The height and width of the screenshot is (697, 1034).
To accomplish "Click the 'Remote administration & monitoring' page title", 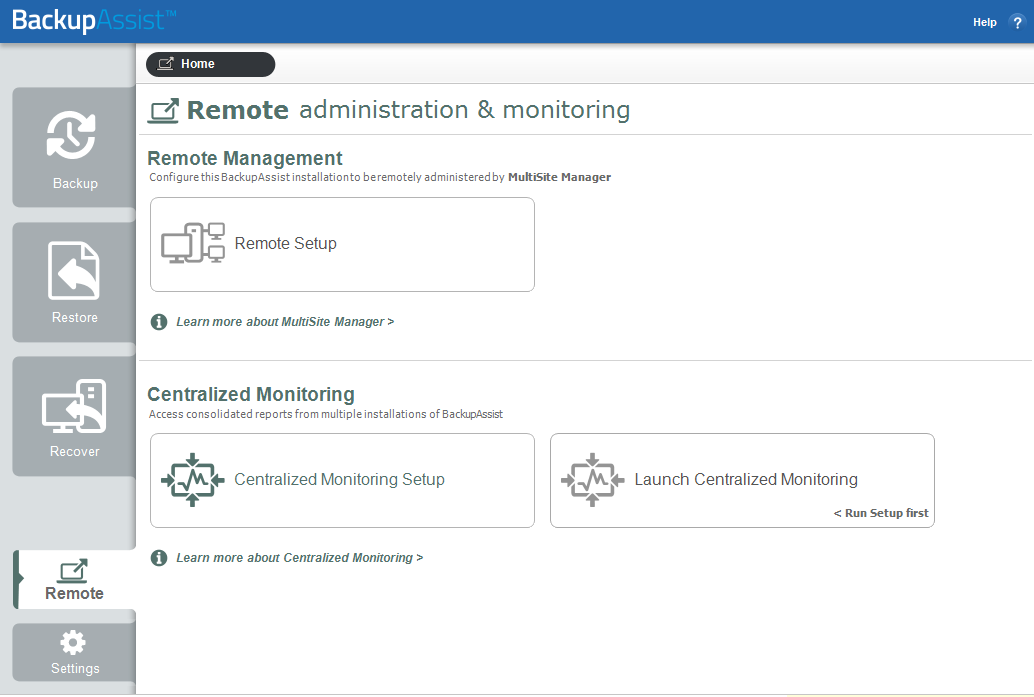I will (x=408, y=110).
